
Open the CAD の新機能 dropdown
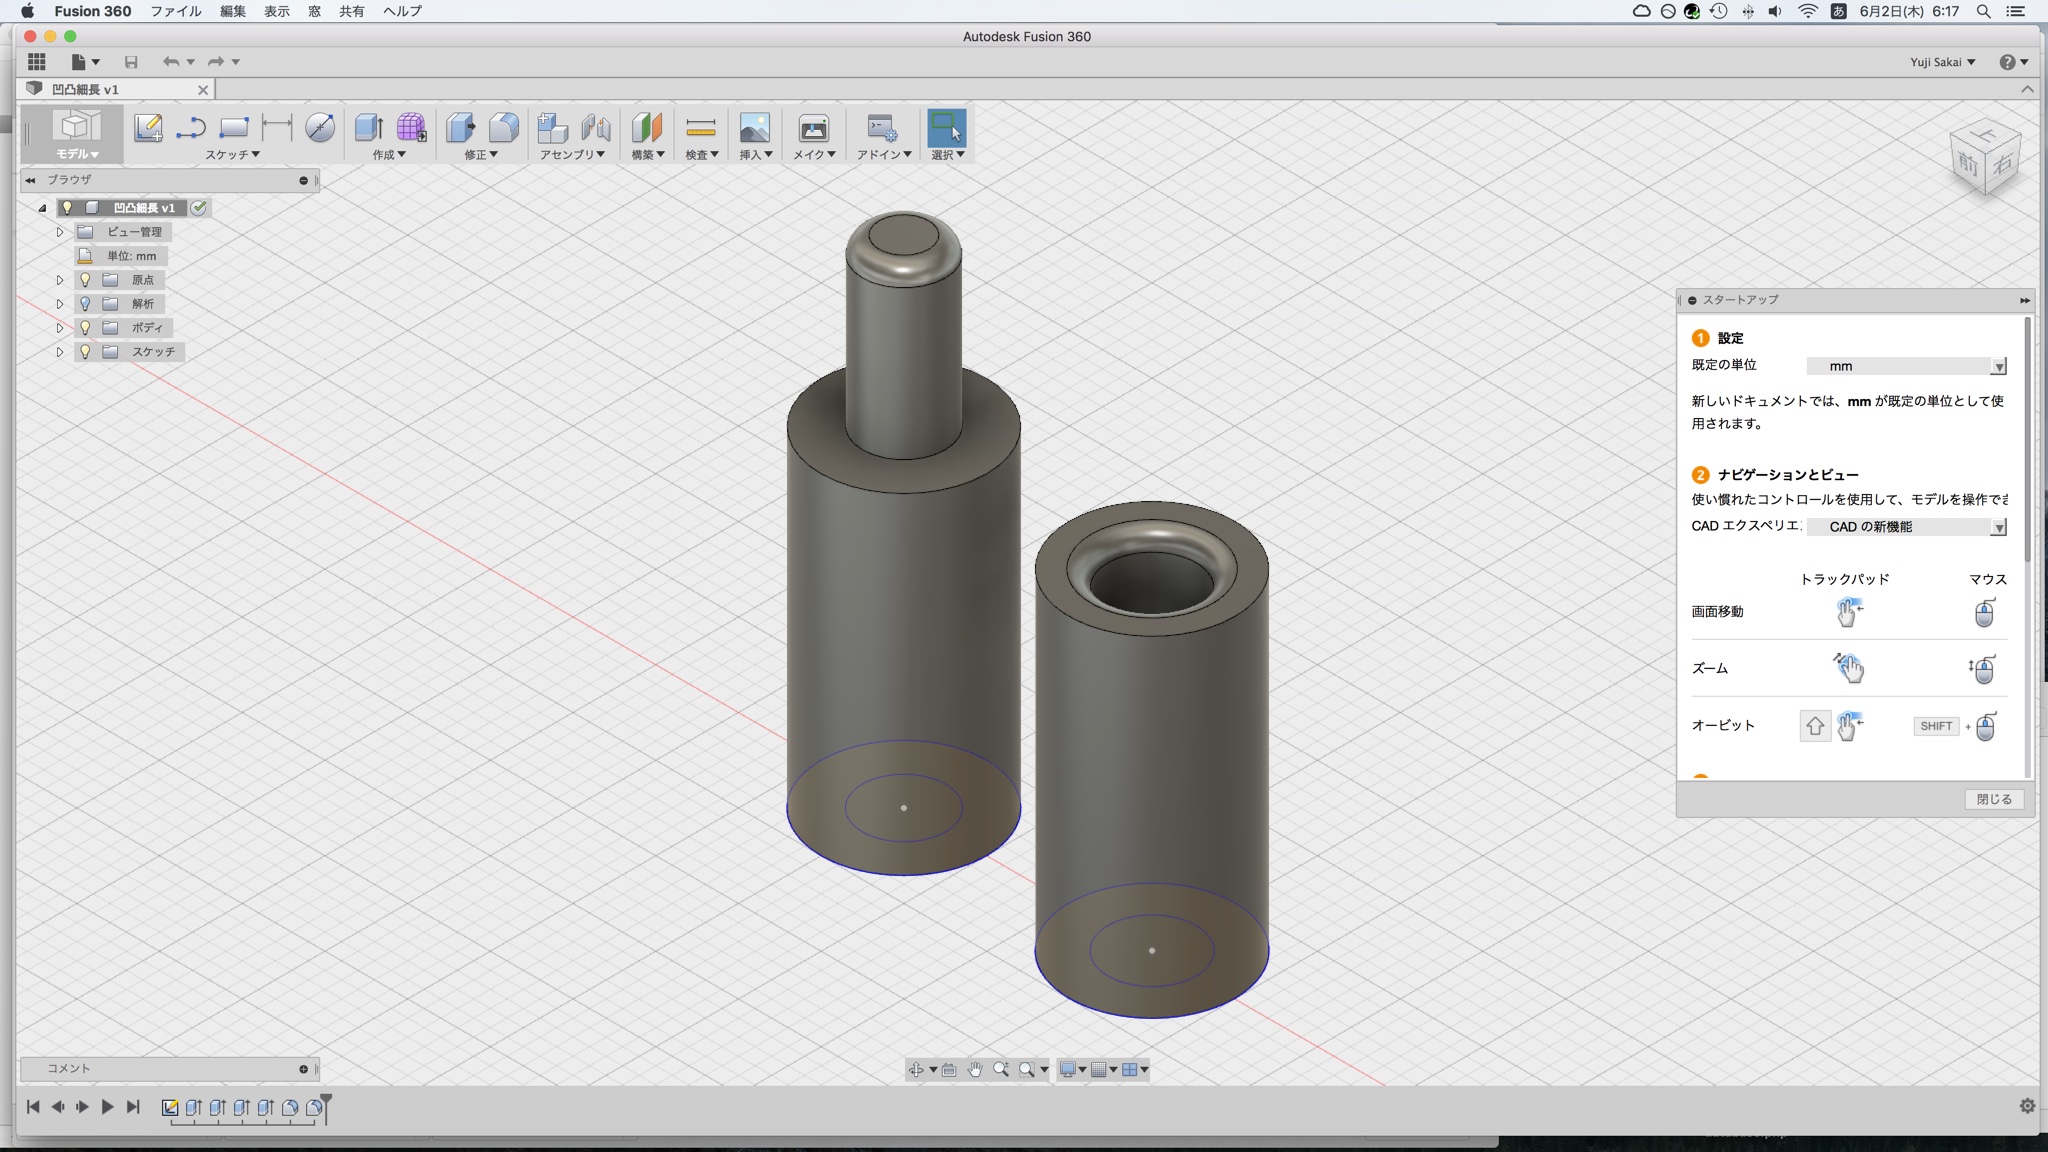1906,527
